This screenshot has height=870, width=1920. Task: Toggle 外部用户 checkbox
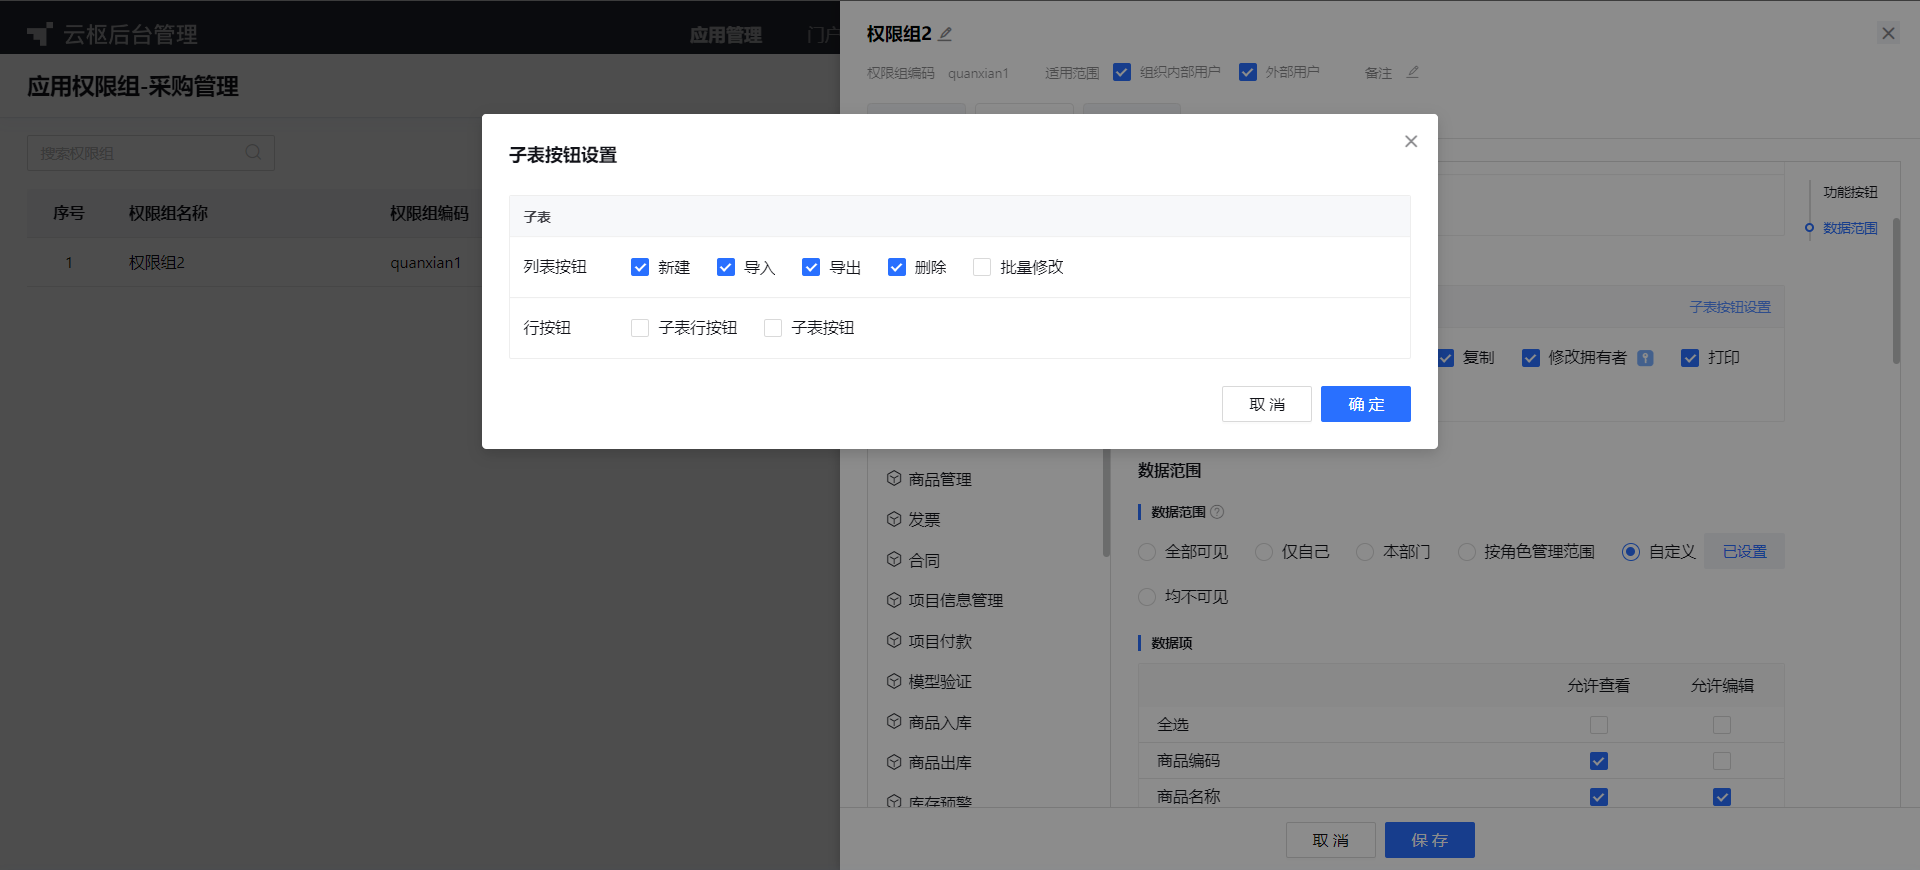click(1248, 72)
